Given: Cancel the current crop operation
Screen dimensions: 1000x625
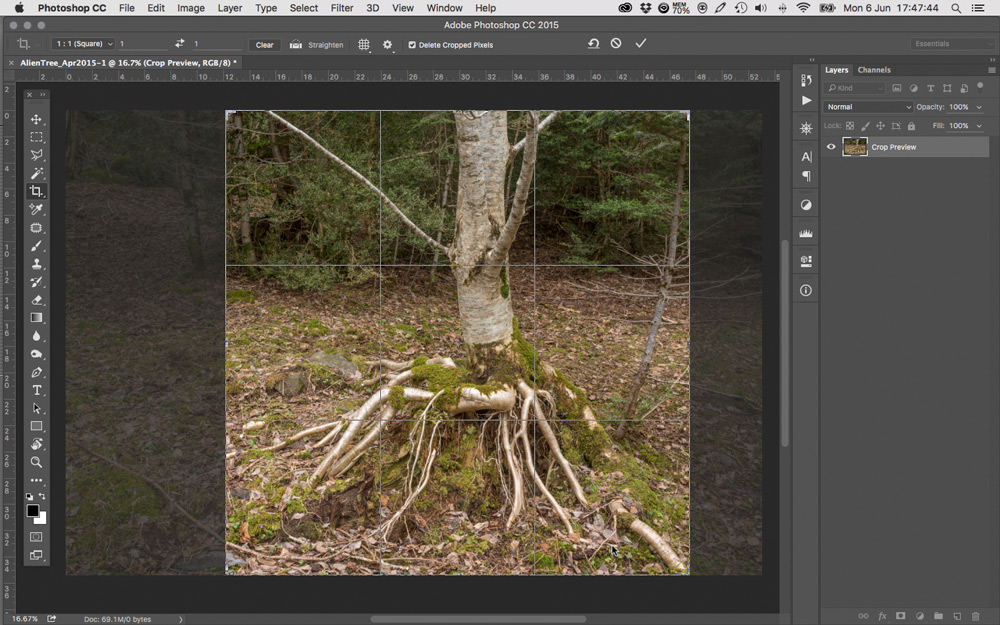Looking at the screenshot, I should (616, 44).
